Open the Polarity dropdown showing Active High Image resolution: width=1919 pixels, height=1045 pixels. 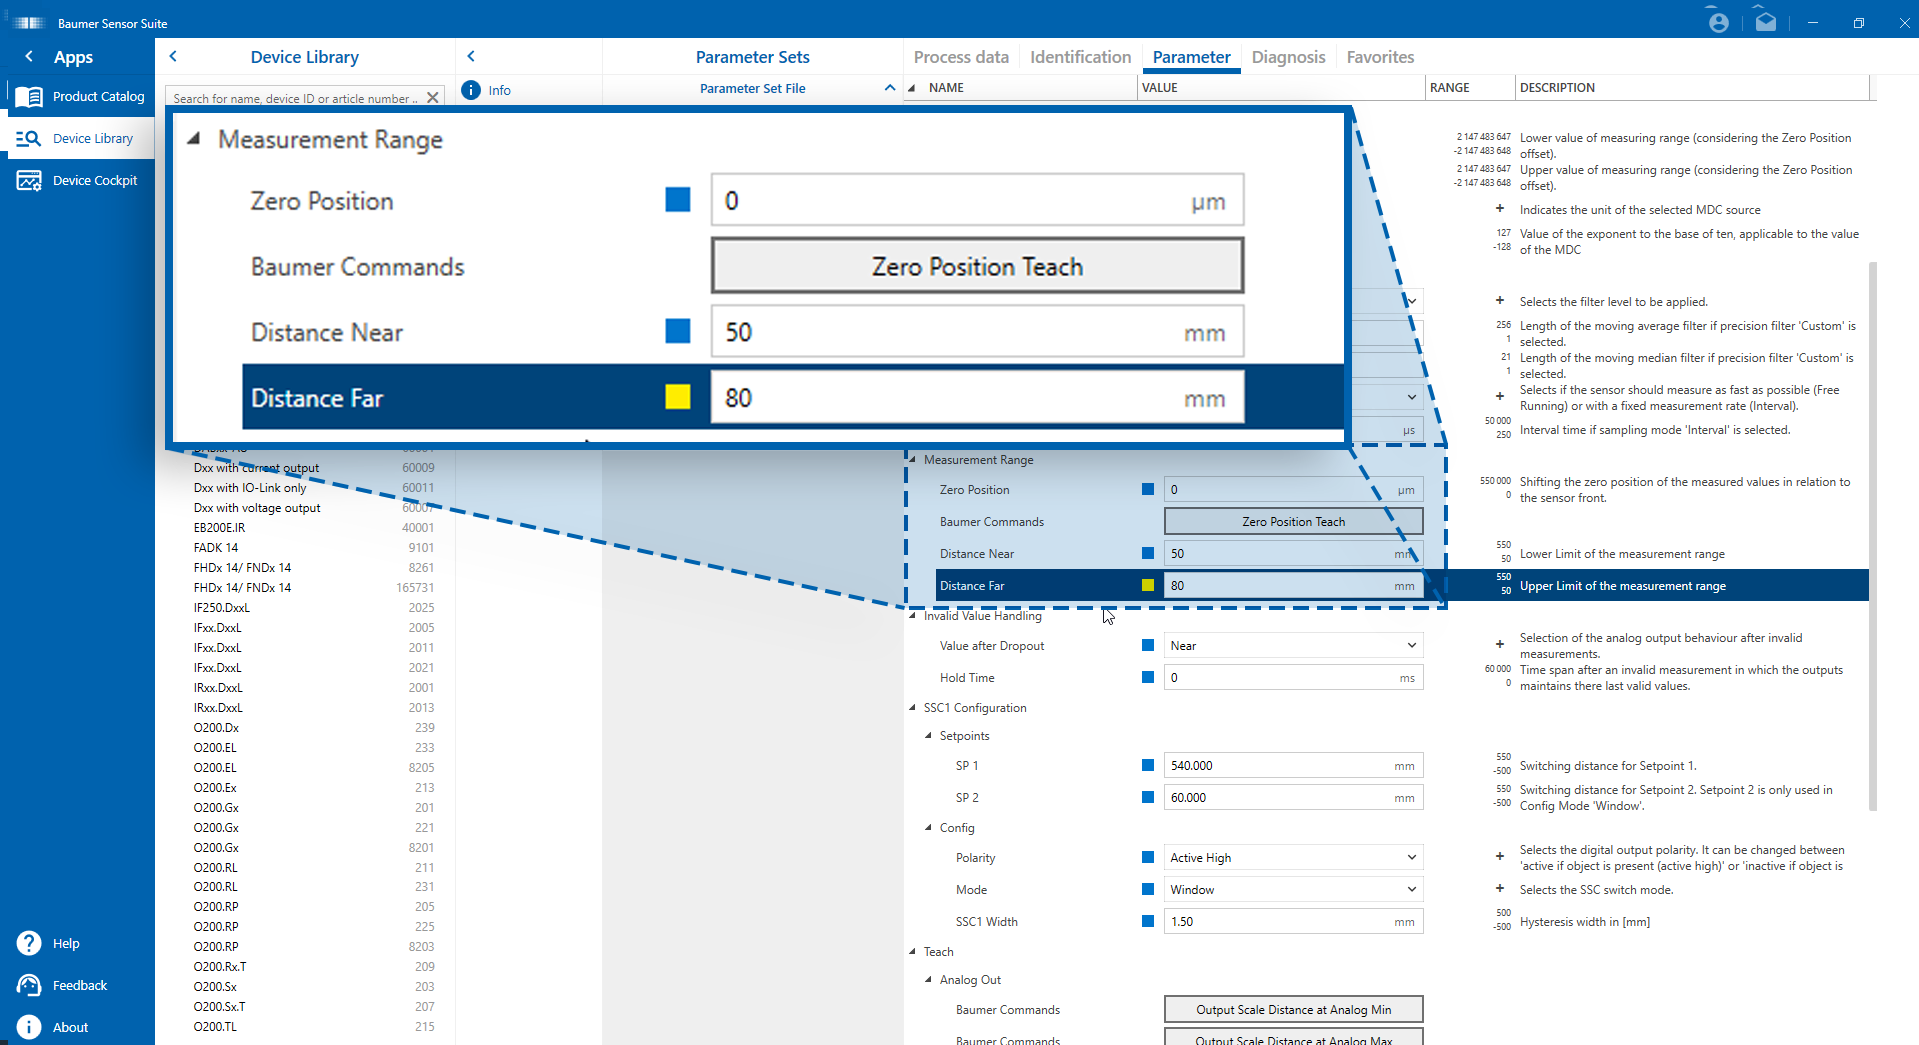coord(1293,858)
